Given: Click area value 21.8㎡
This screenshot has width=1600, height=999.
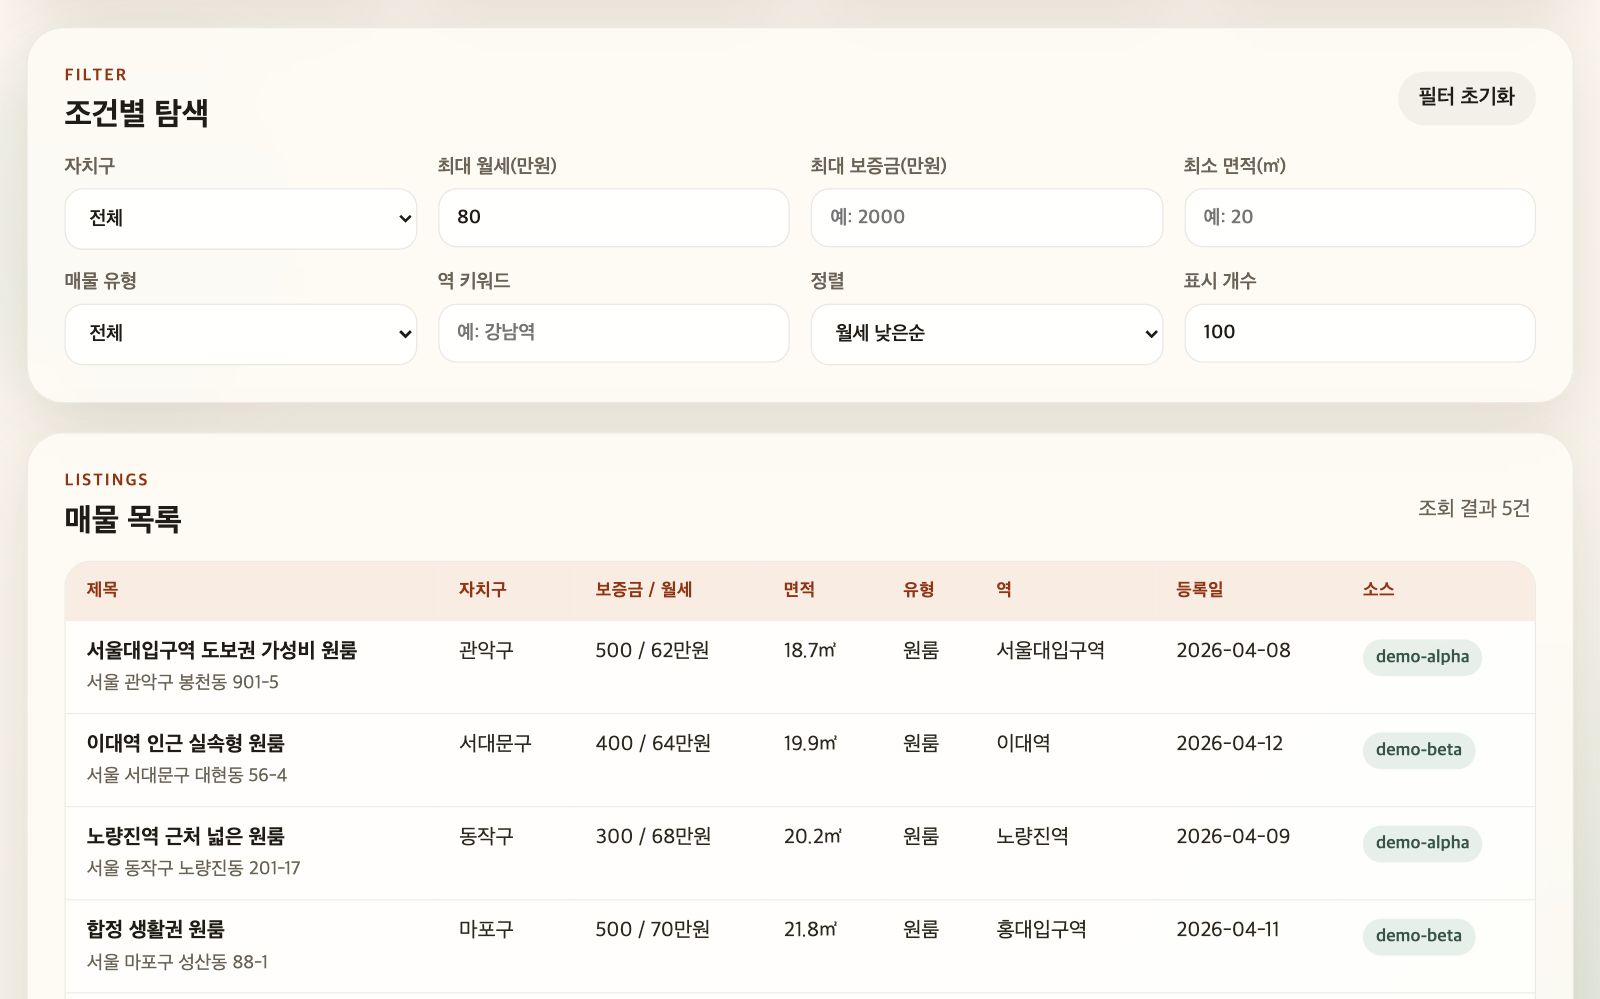Looking at the screenshot, I should (x=810, y=929).
